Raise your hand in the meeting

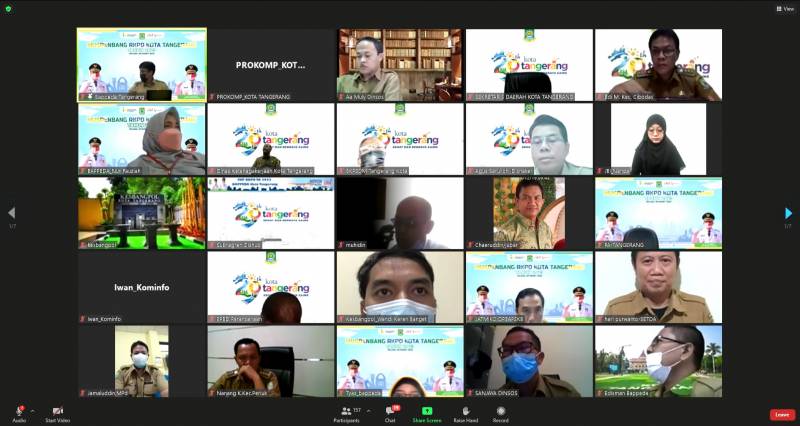tap(465, 411)
